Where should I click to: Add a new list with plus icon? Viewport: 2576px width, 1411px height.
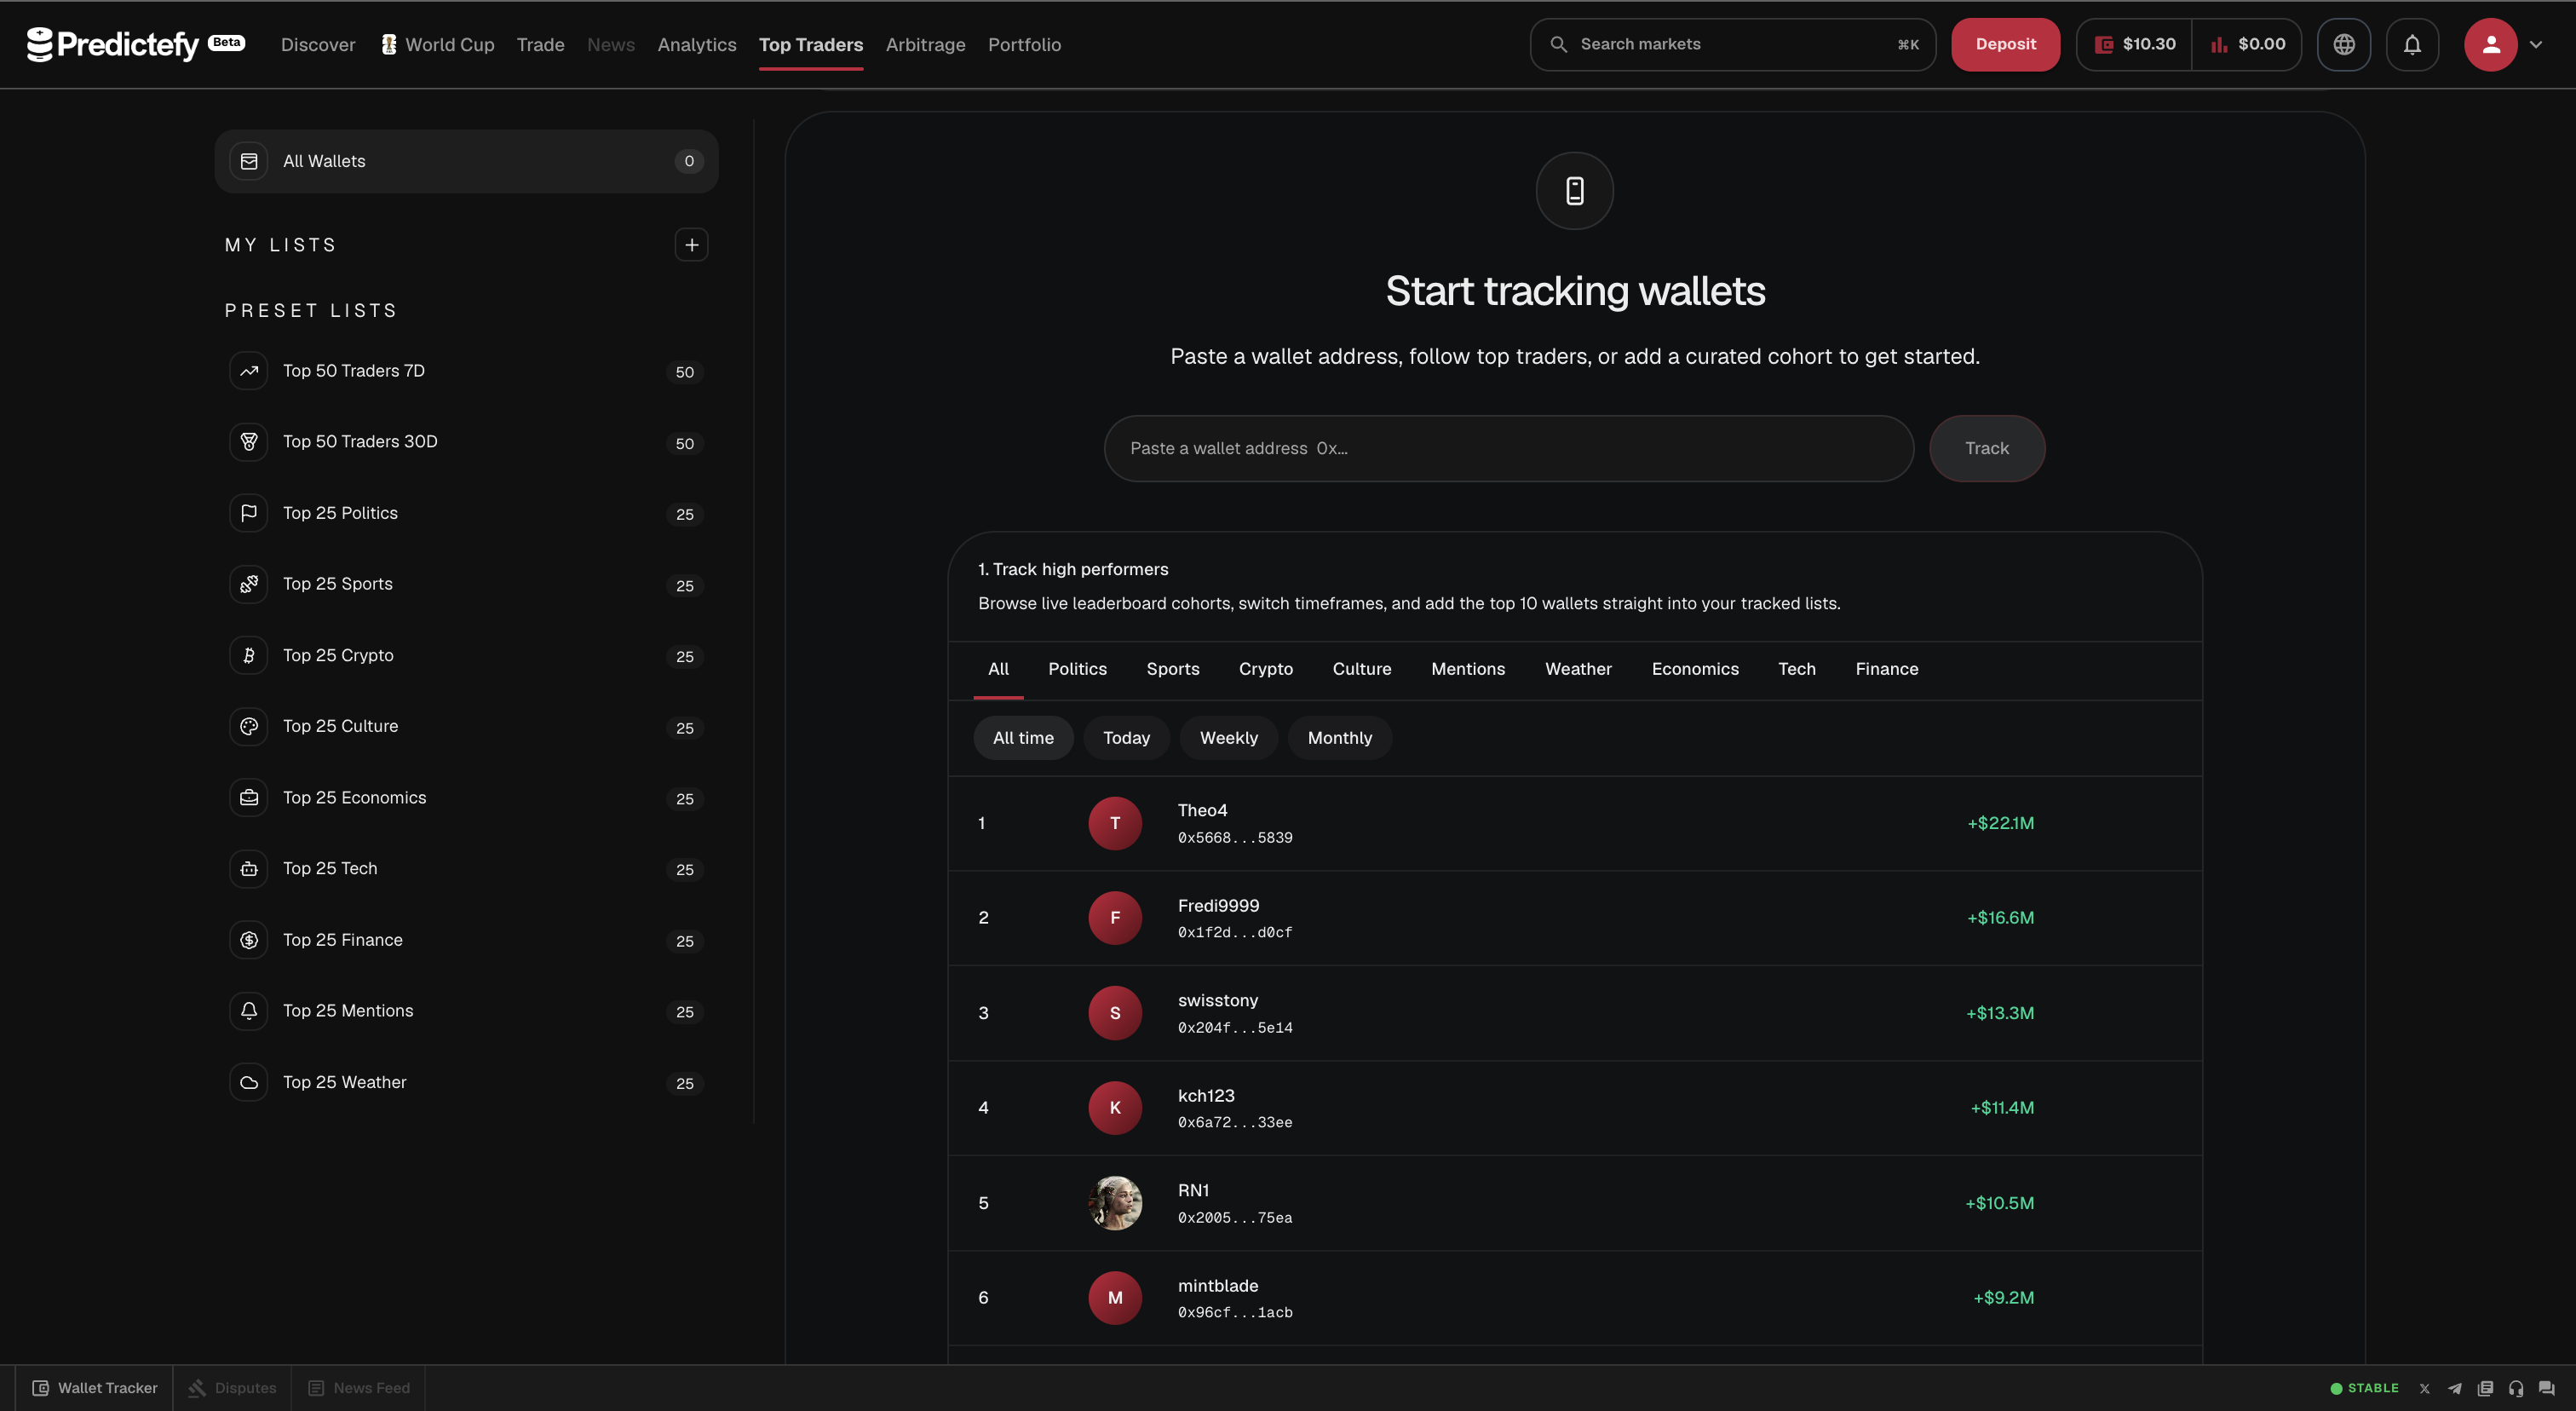pyautogui.click(x=691, y=245)
